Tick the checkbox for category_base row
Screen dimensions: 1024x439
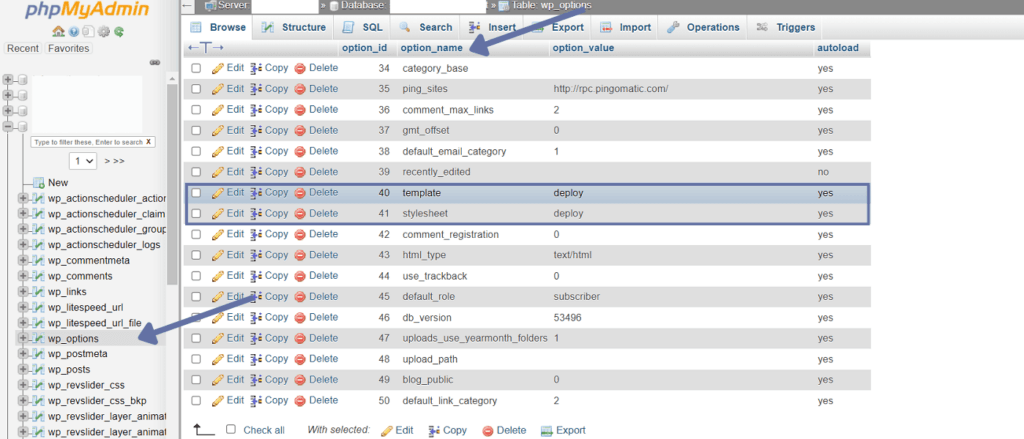[197, 68]
